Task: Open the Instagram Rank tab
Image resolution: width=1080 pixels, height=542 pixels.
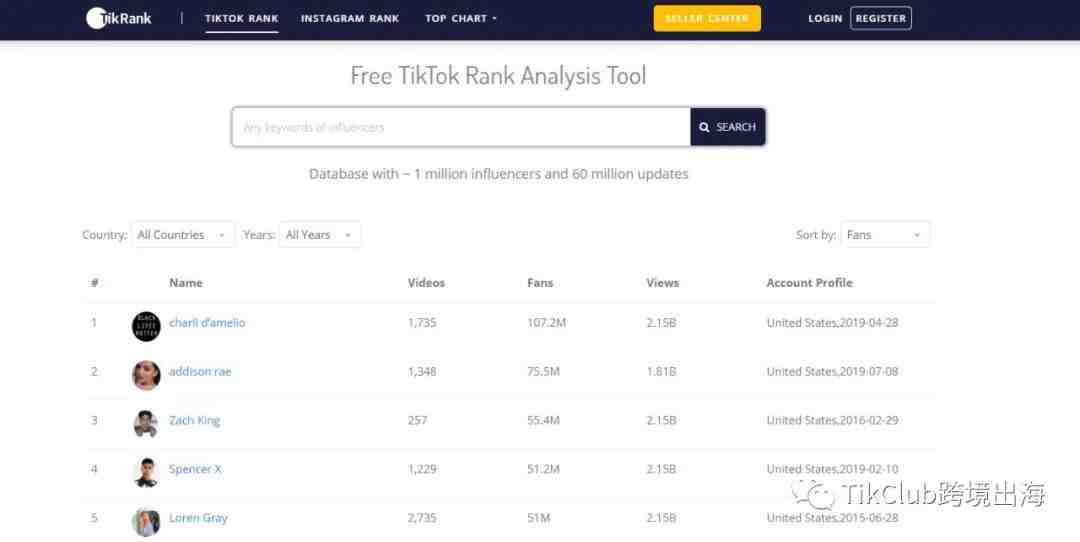Action: tap(350, 19)
